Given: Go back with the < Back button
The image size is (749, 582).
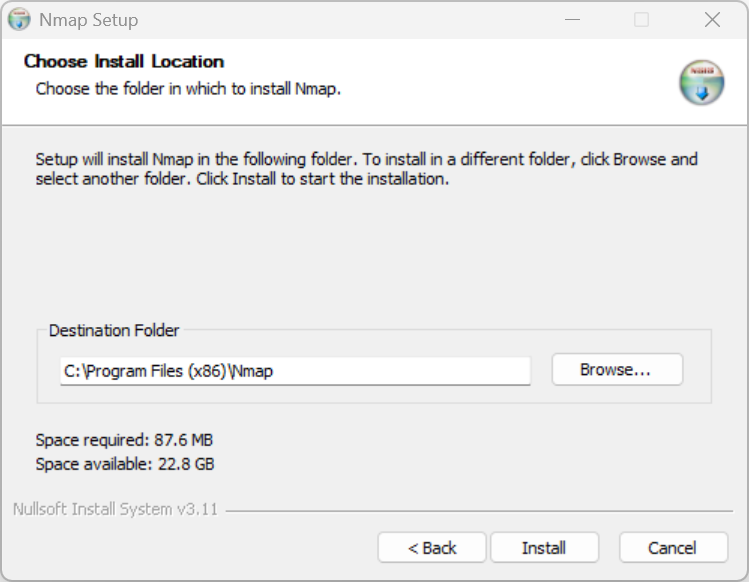Looking at the screenshot, I should pyautogui.click(x=432, y=548).
